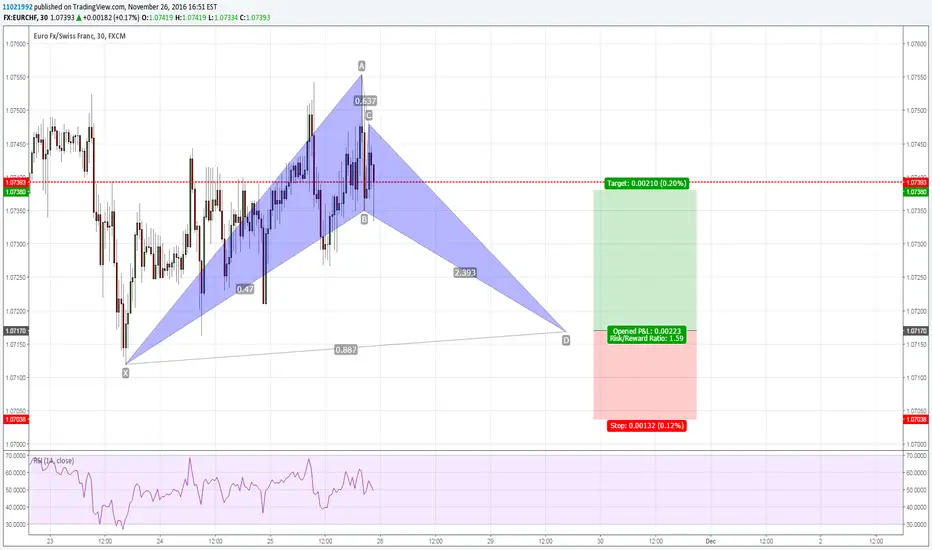Click the green 1.07380 price tag on right axis
Screen dimensions: 932x550
pos(915,191)
